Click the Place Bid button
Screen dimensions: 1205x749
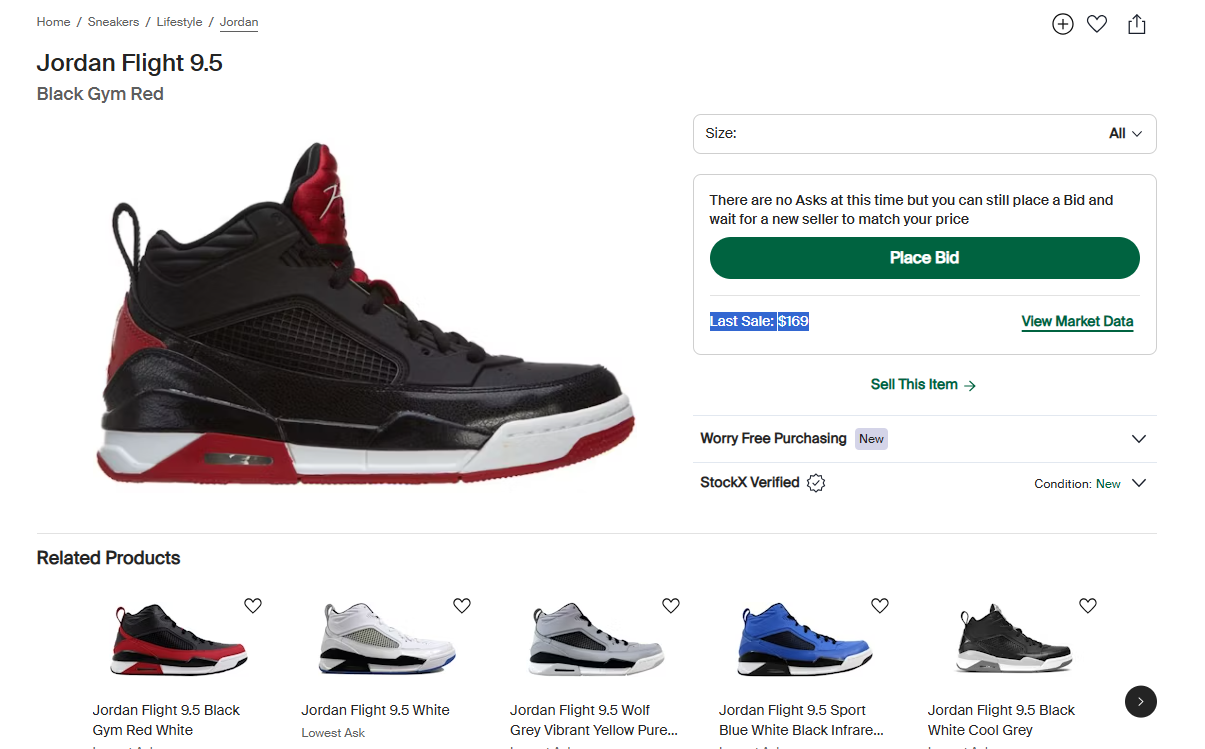coord(924,258)
